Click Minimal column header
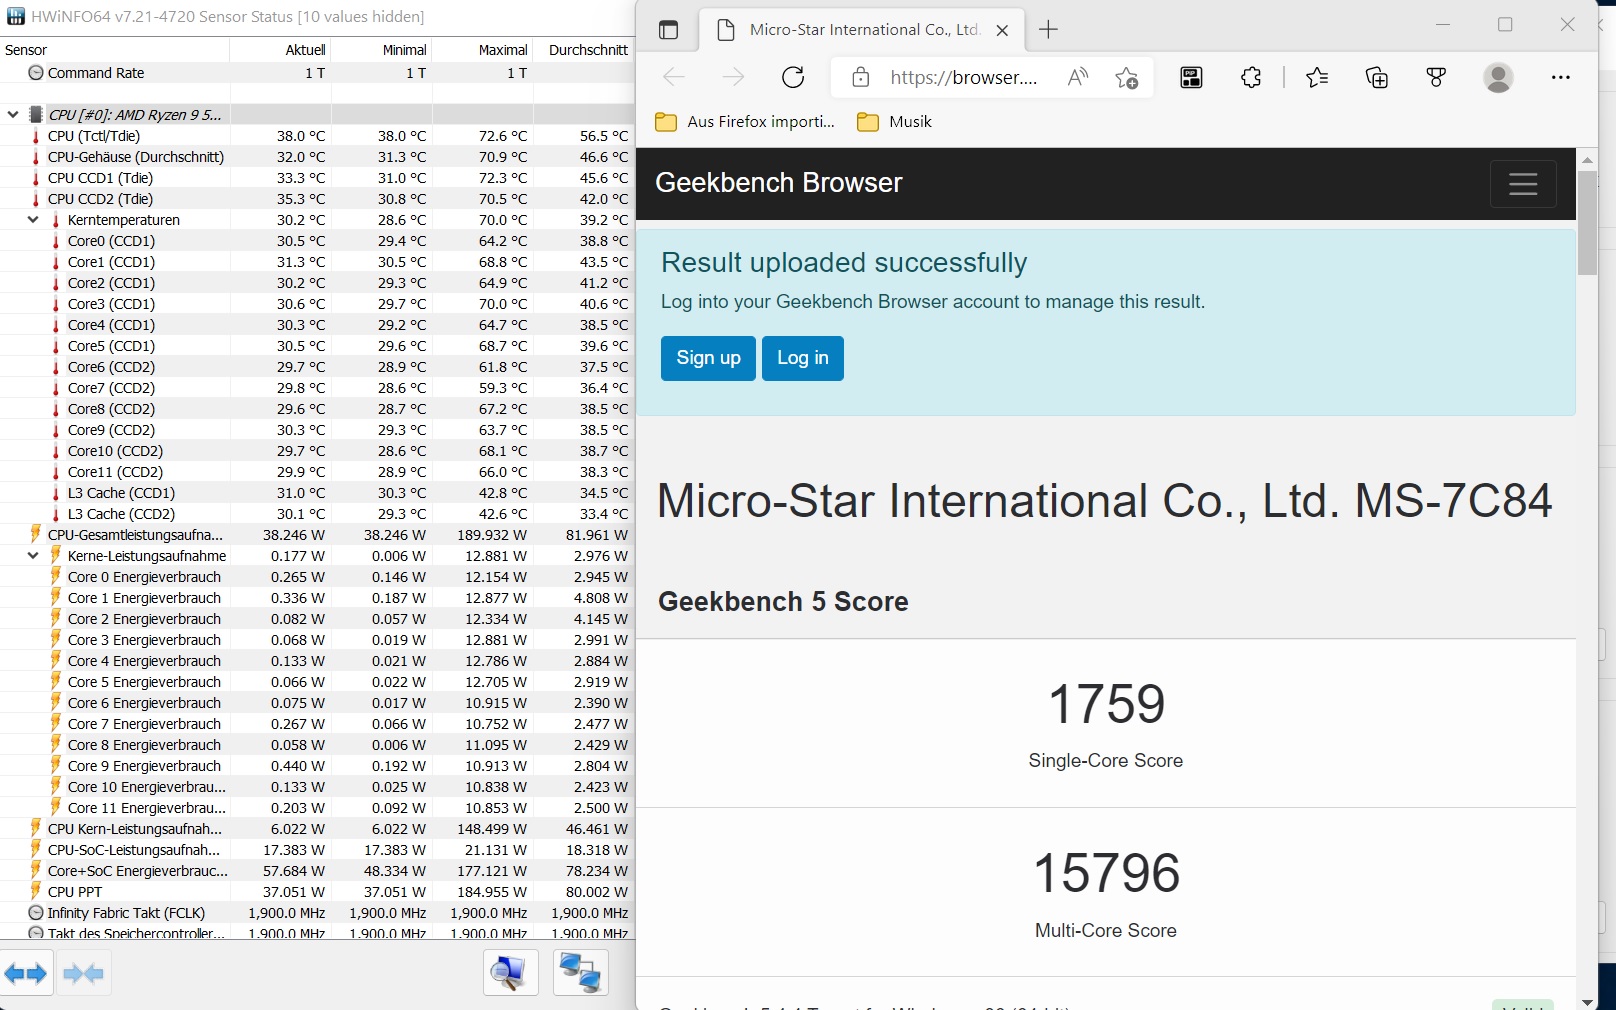The width and height of the screenshot is (1616, 1010). click(x=382, y=50)
